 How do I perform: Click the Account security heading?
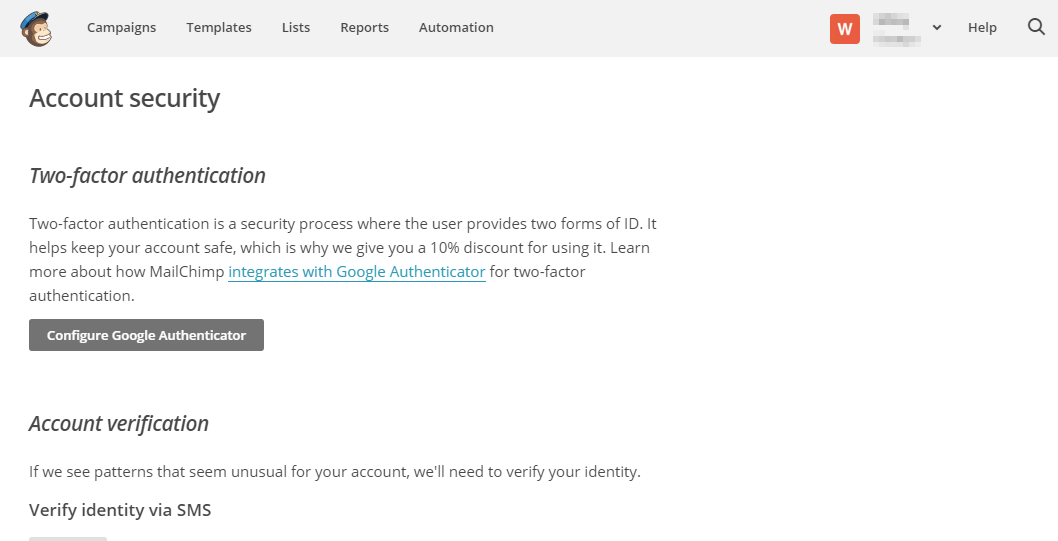click(x=125, y=98)
